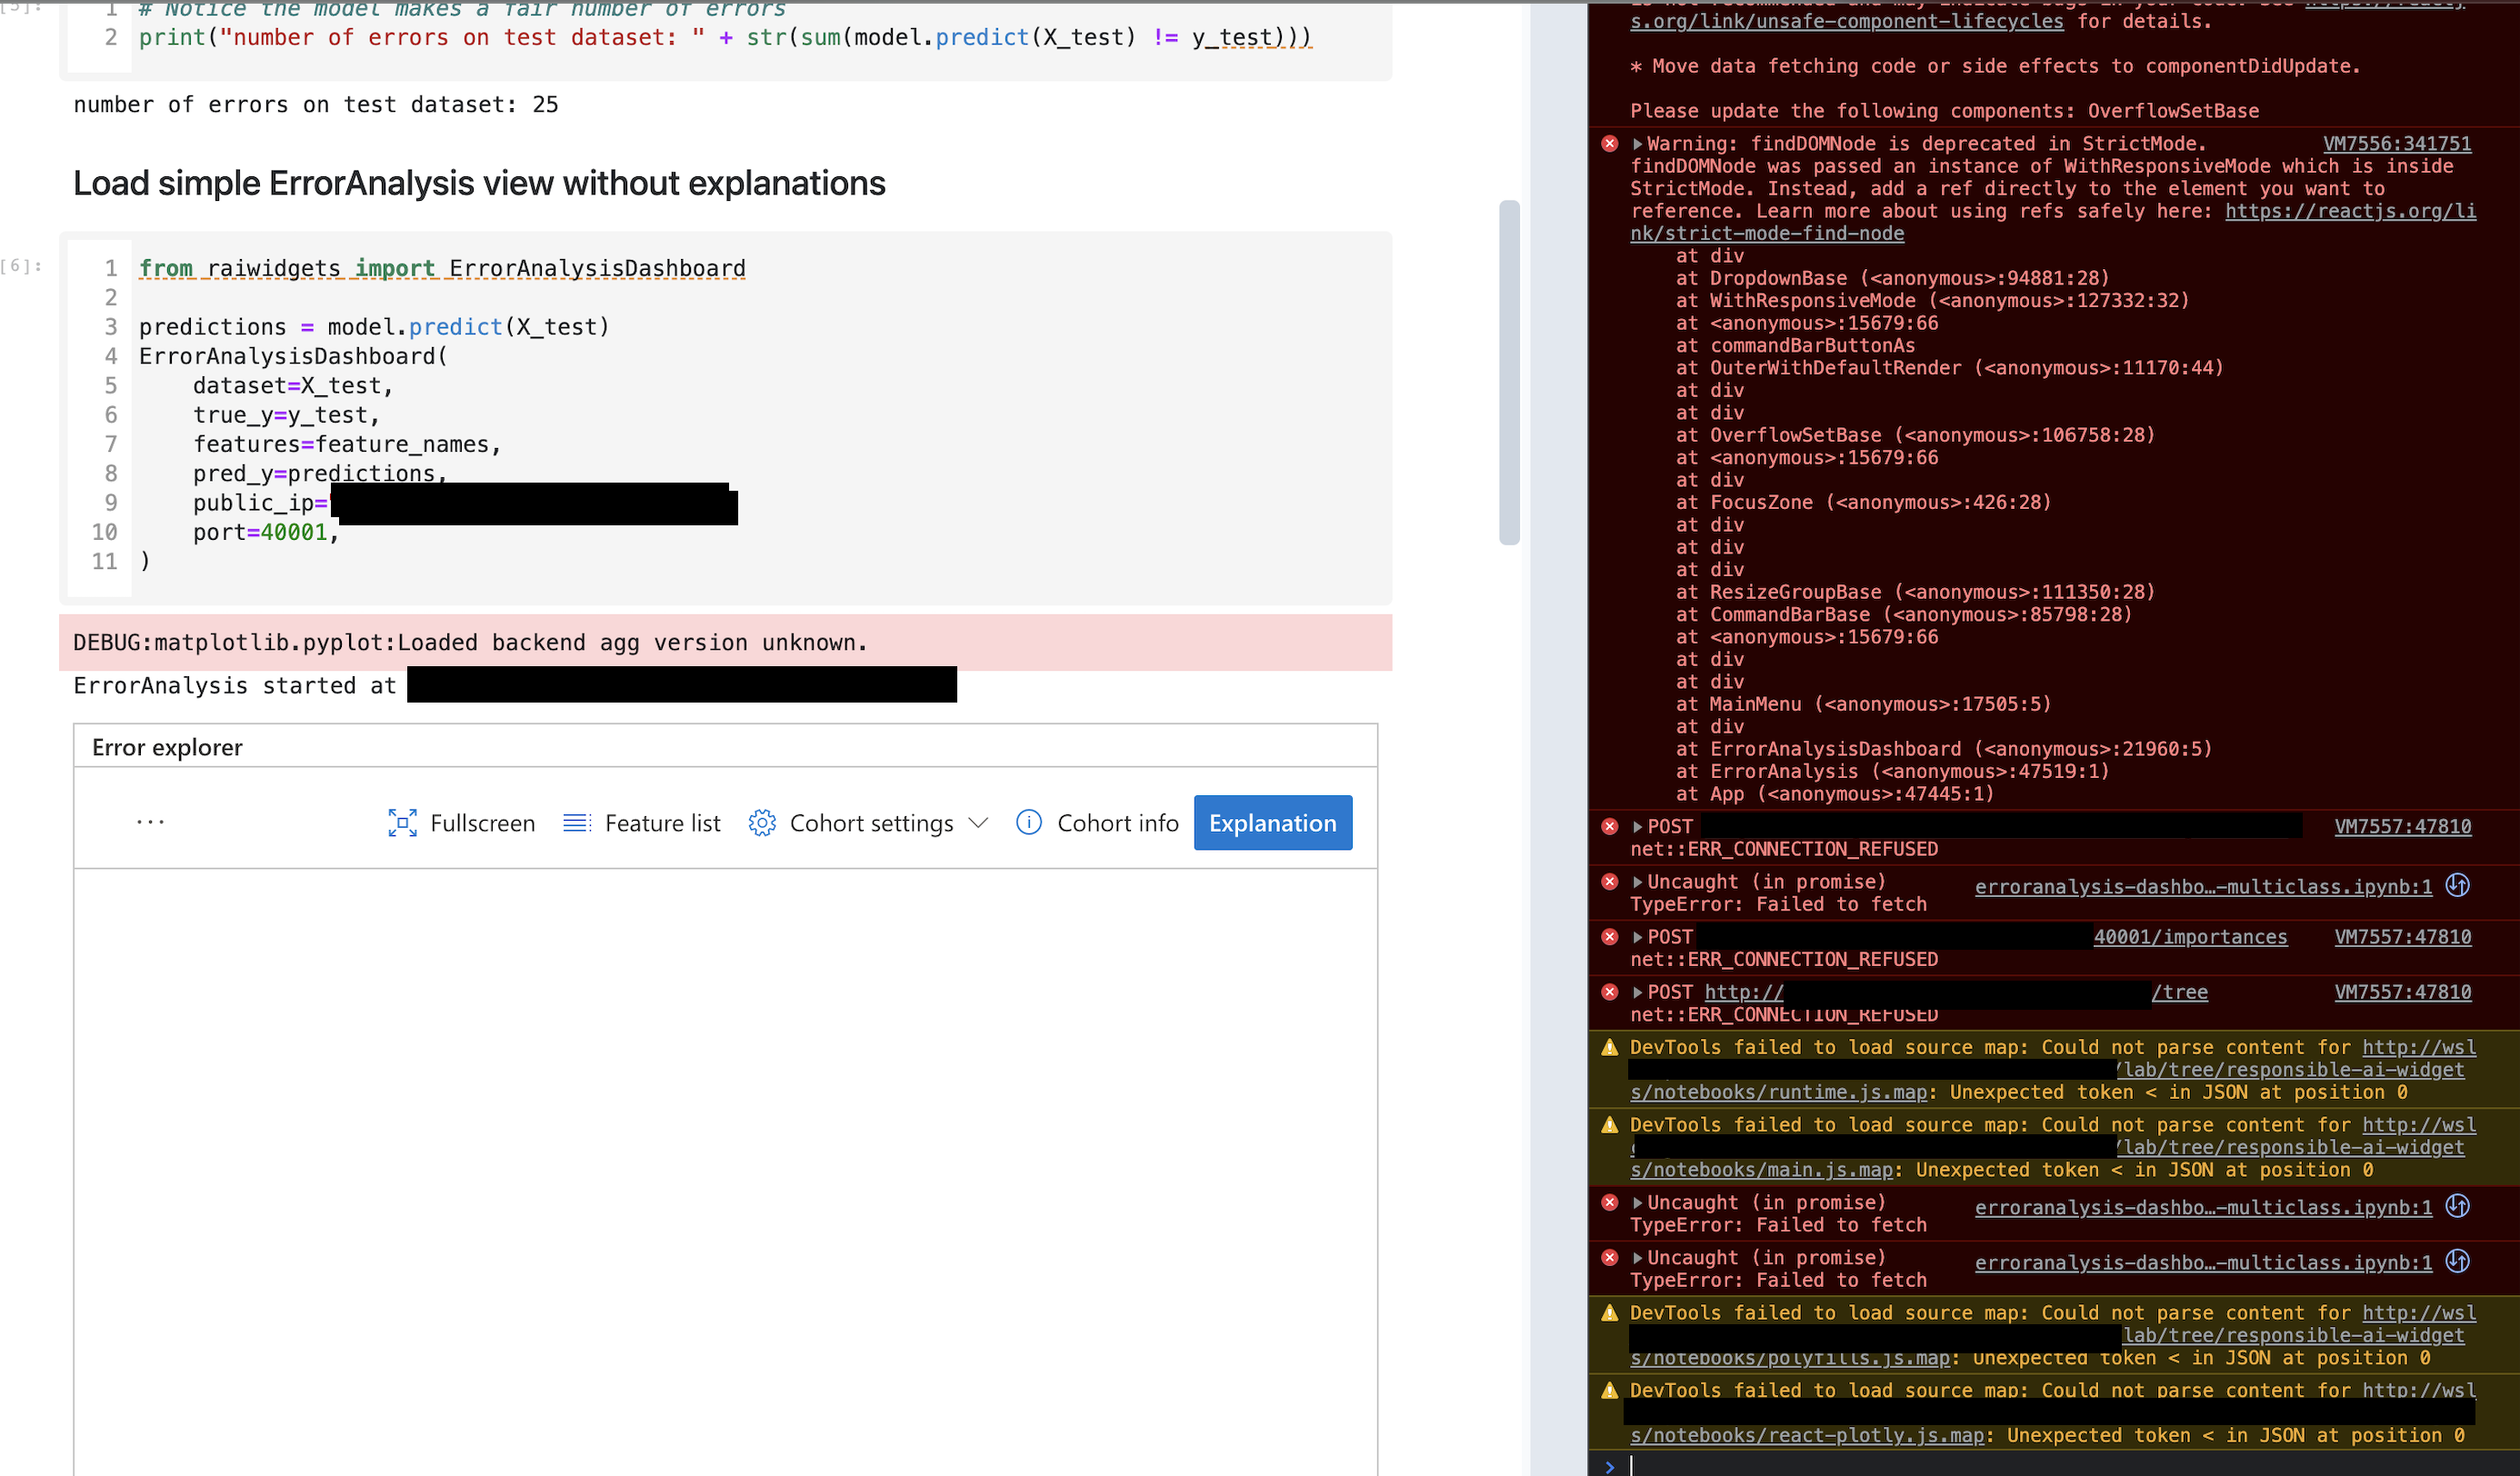Expand the POST 40001/importances error entry
The height and width of the screenshot is (1476, 2520).
click(1637, 937)
